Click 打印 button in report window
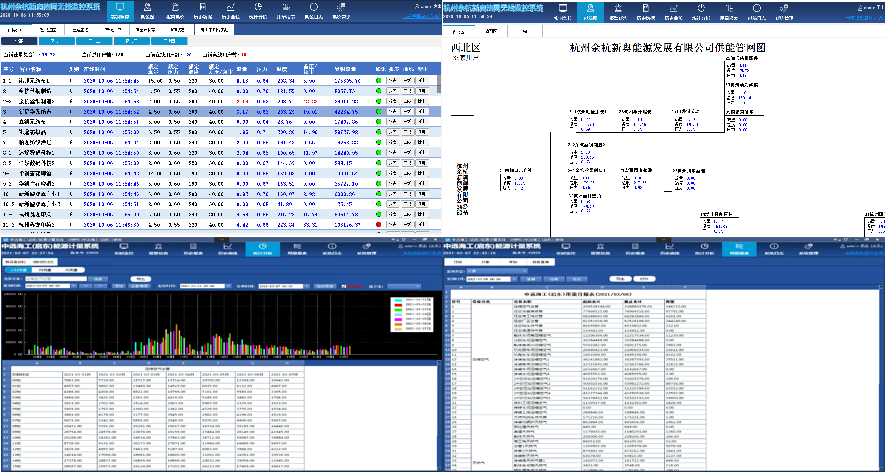The image size is (887, 473). (x=644, y=279)
